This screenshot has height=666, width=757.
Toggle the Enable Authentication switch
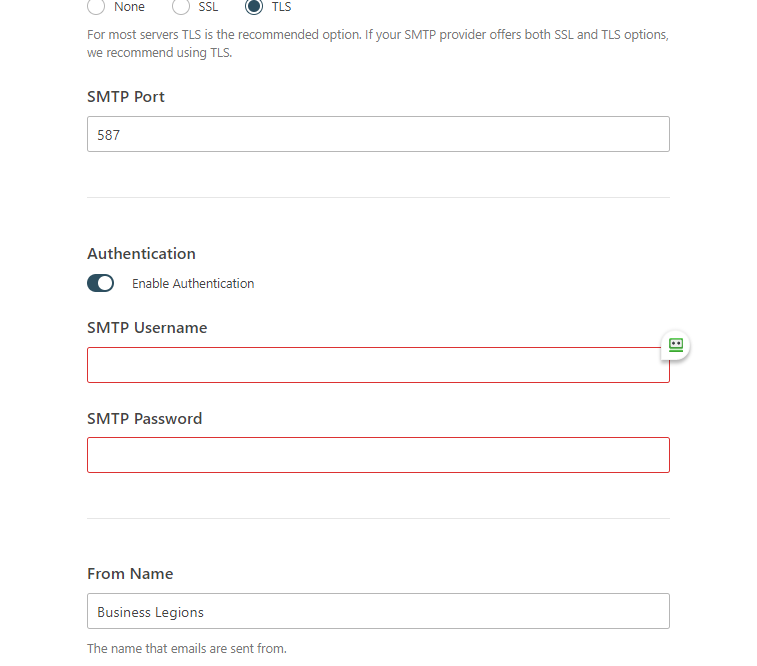[x=101, y=283]
